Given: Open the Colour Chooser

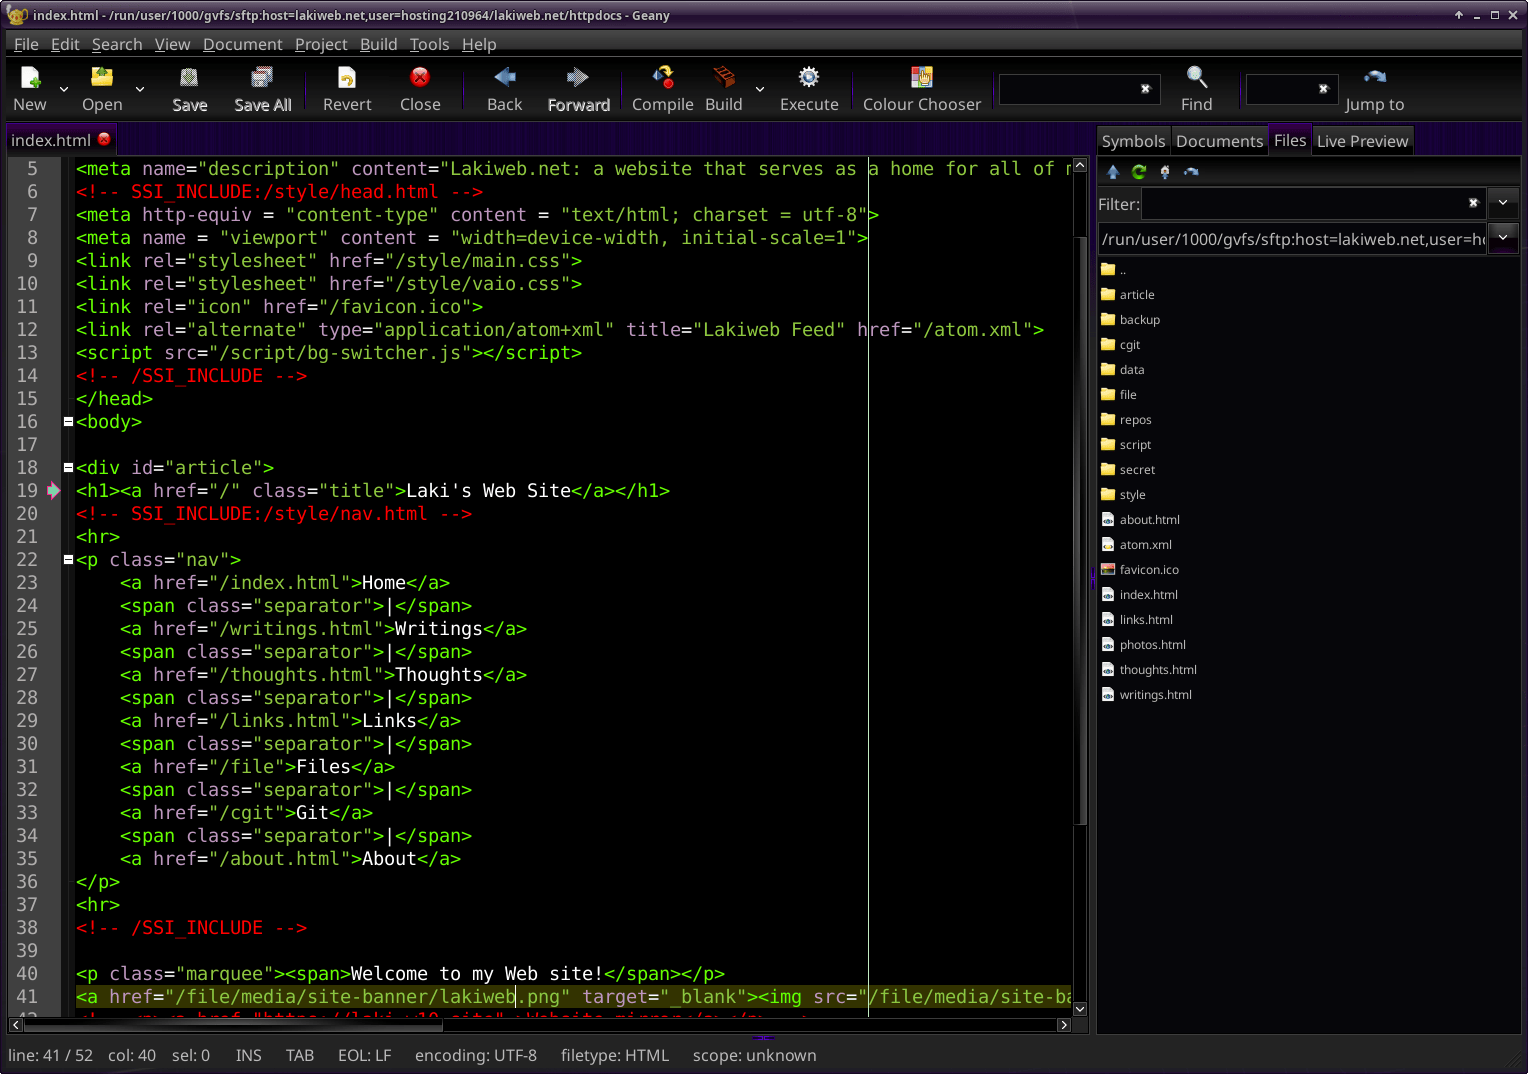Looking at the screenshot, I should click(921, 78).
